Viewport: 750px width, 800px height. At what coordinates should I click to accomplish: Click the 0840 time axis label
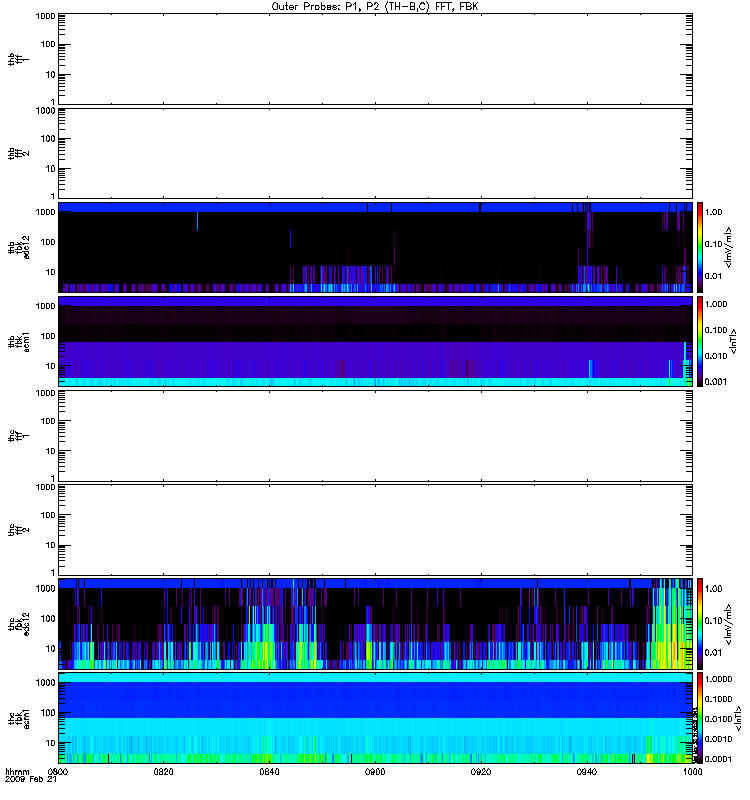click(270, 772)
